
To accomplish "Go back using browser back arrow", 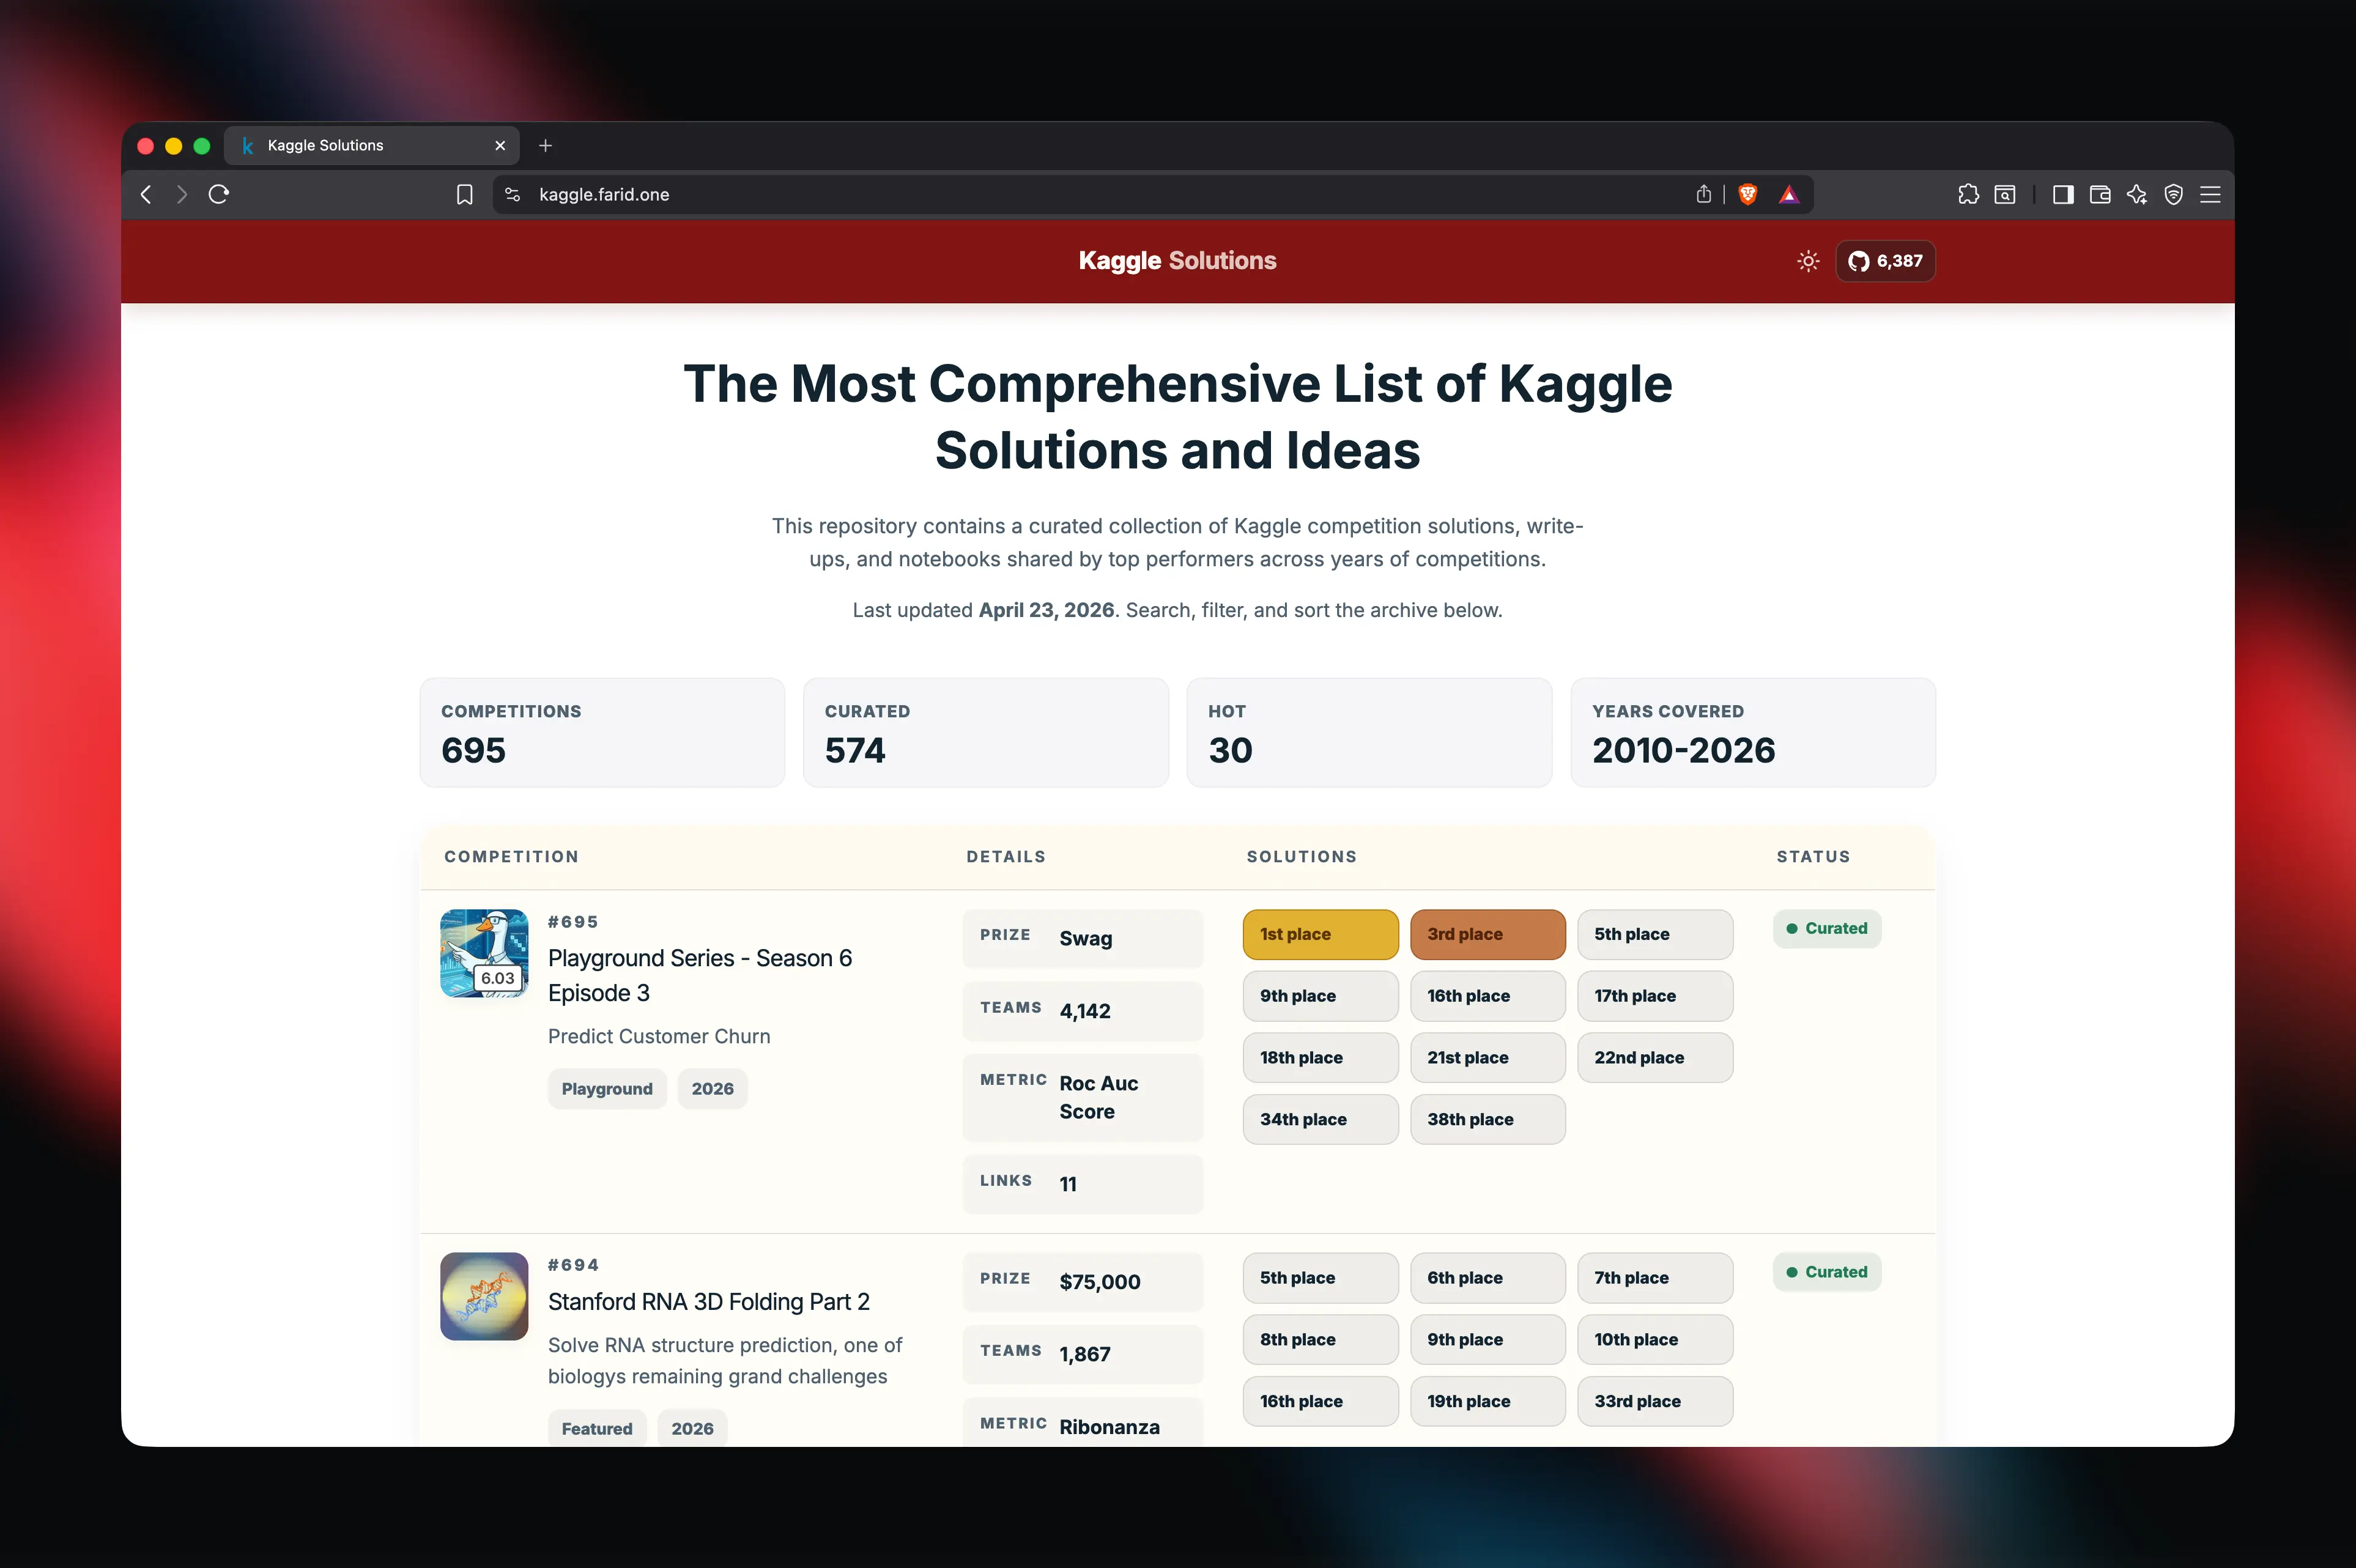I will [x=146, y=194].
